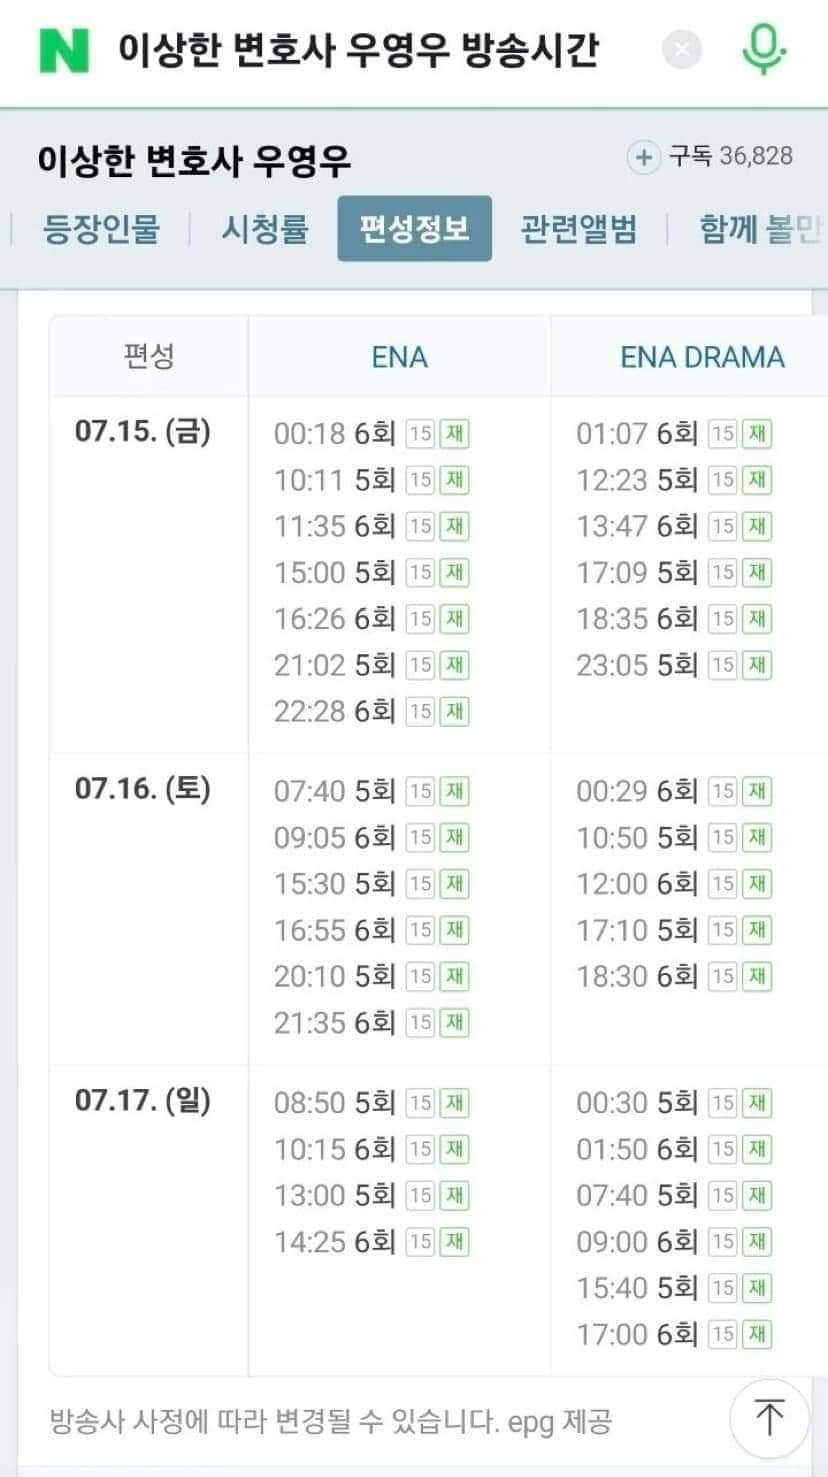Image resolution: width=828 pixels, height=1477 pixels.
Task: Open the partially visible 함께 볼만 tab
Action: (760, 229)
